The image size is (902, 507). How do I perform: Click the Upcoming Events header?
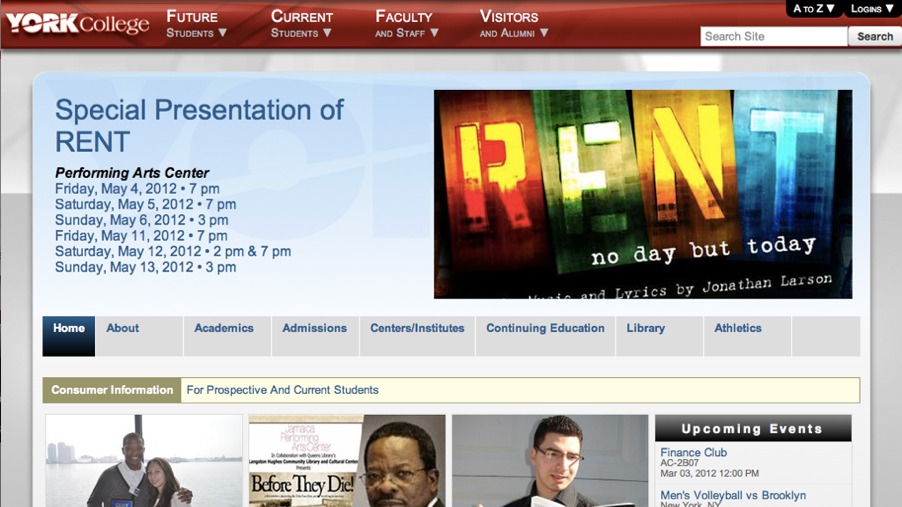pos(753,429)
